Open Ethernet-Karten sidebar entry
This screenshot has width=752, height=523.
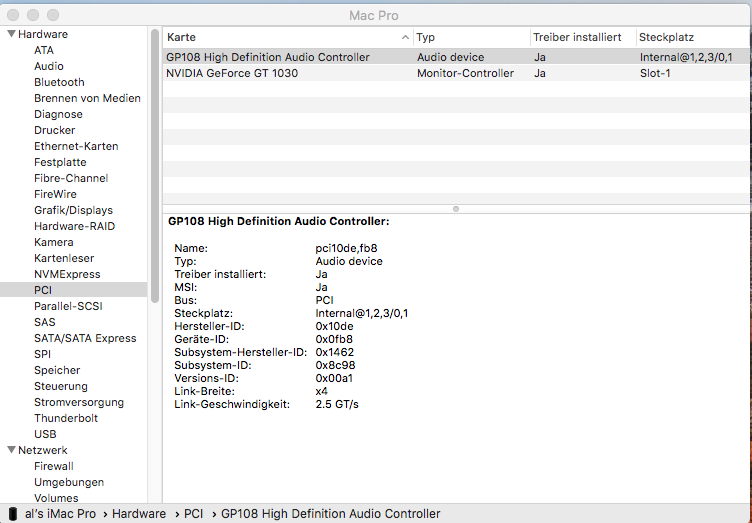(76, 146)
